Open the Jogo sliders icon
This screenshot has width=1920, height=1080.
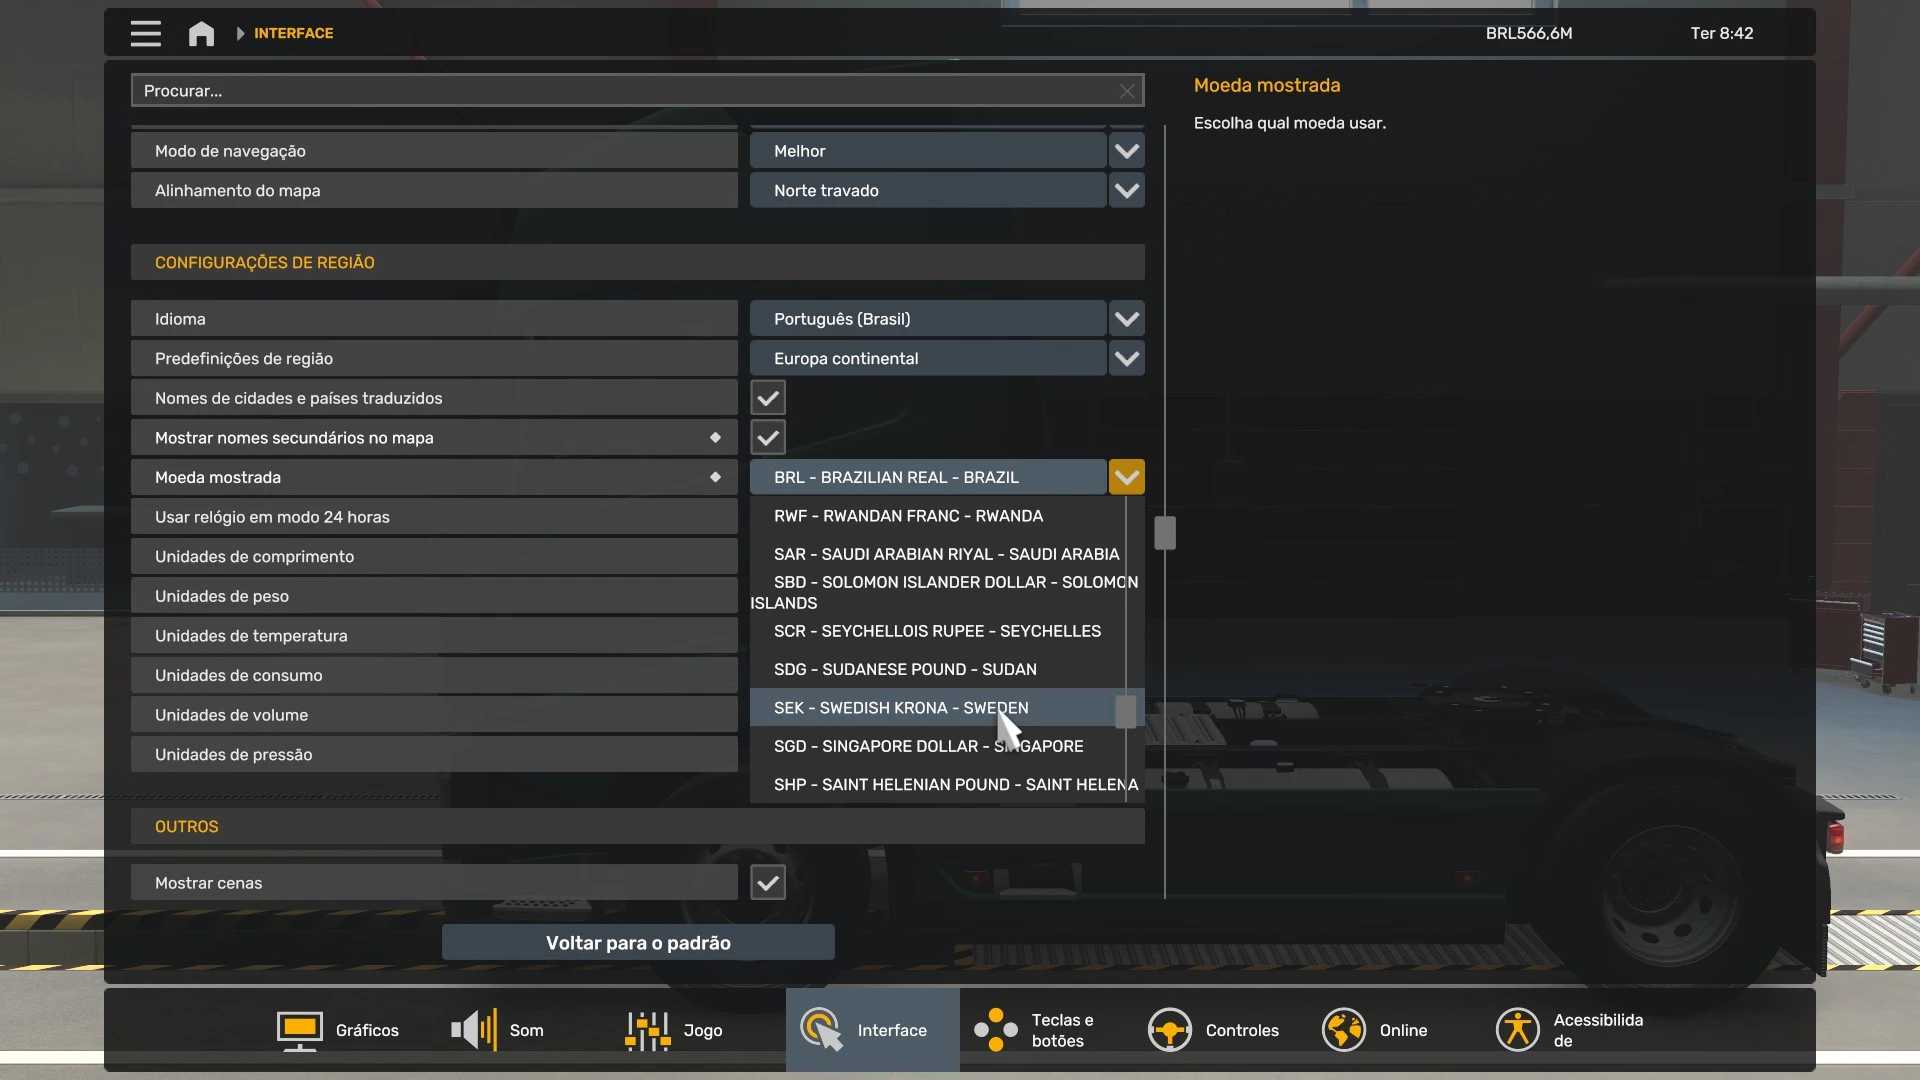click(648, 1030)
